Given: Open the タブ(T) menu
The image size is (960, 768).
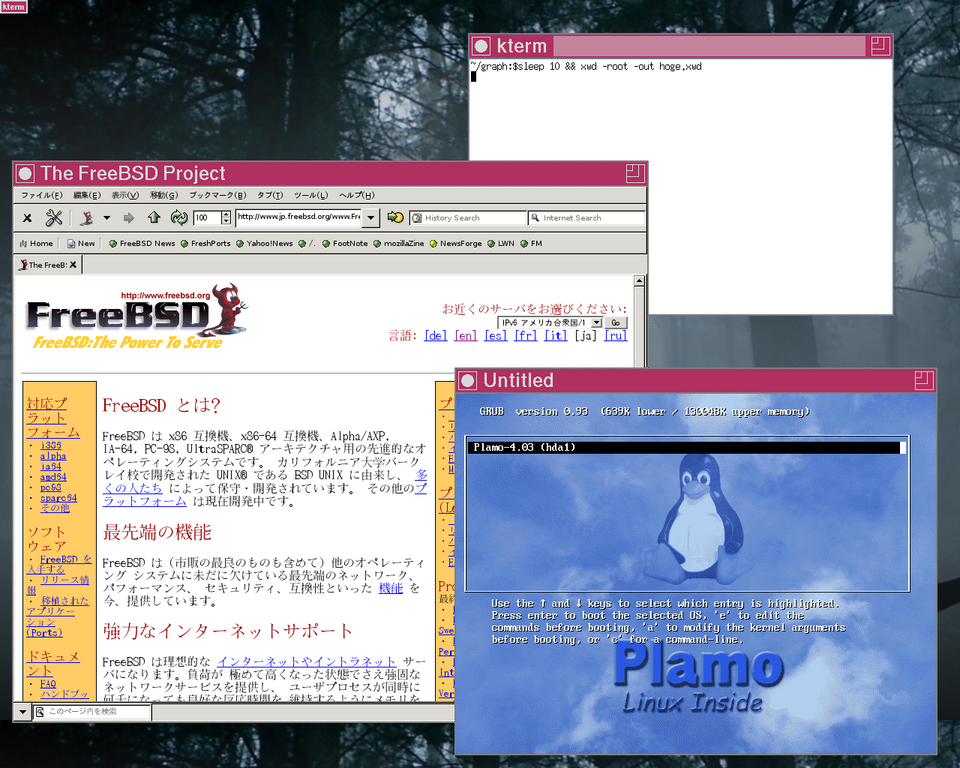Looking at the screenshot, I should (270, 195).
